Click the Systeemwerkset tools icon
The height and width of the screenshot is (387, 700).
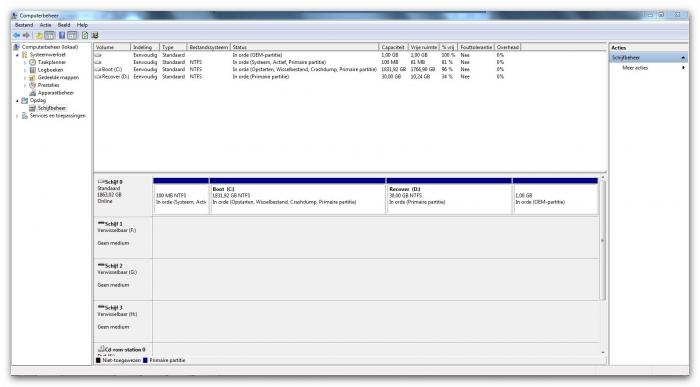tap(25, 54)
